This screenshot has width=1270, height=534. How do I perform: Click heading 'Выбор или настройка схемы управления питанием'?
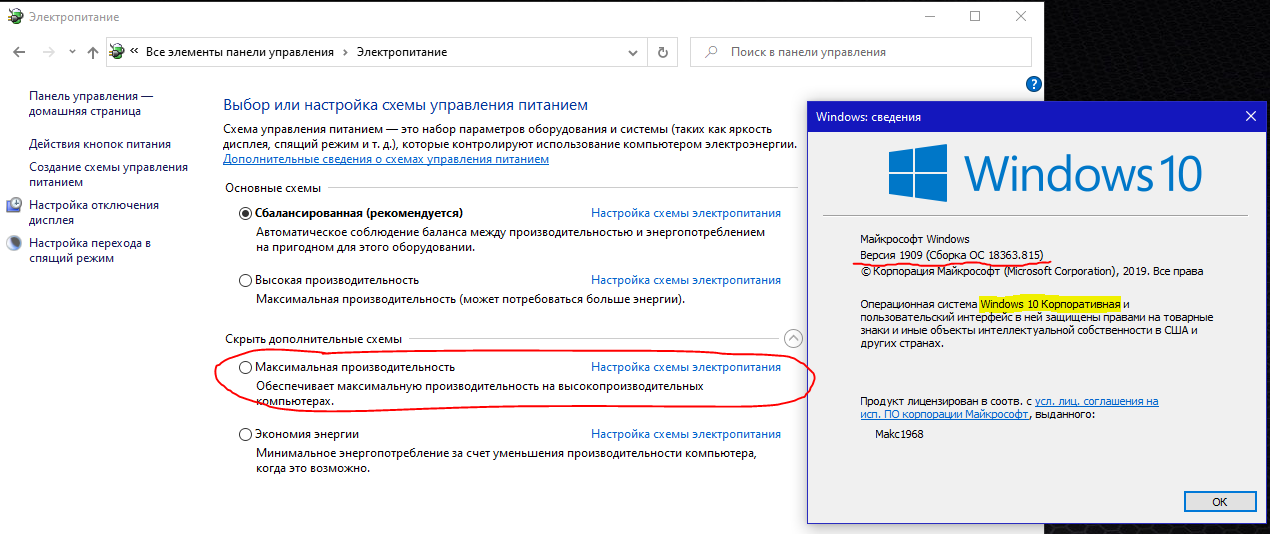tap(406, 105)
